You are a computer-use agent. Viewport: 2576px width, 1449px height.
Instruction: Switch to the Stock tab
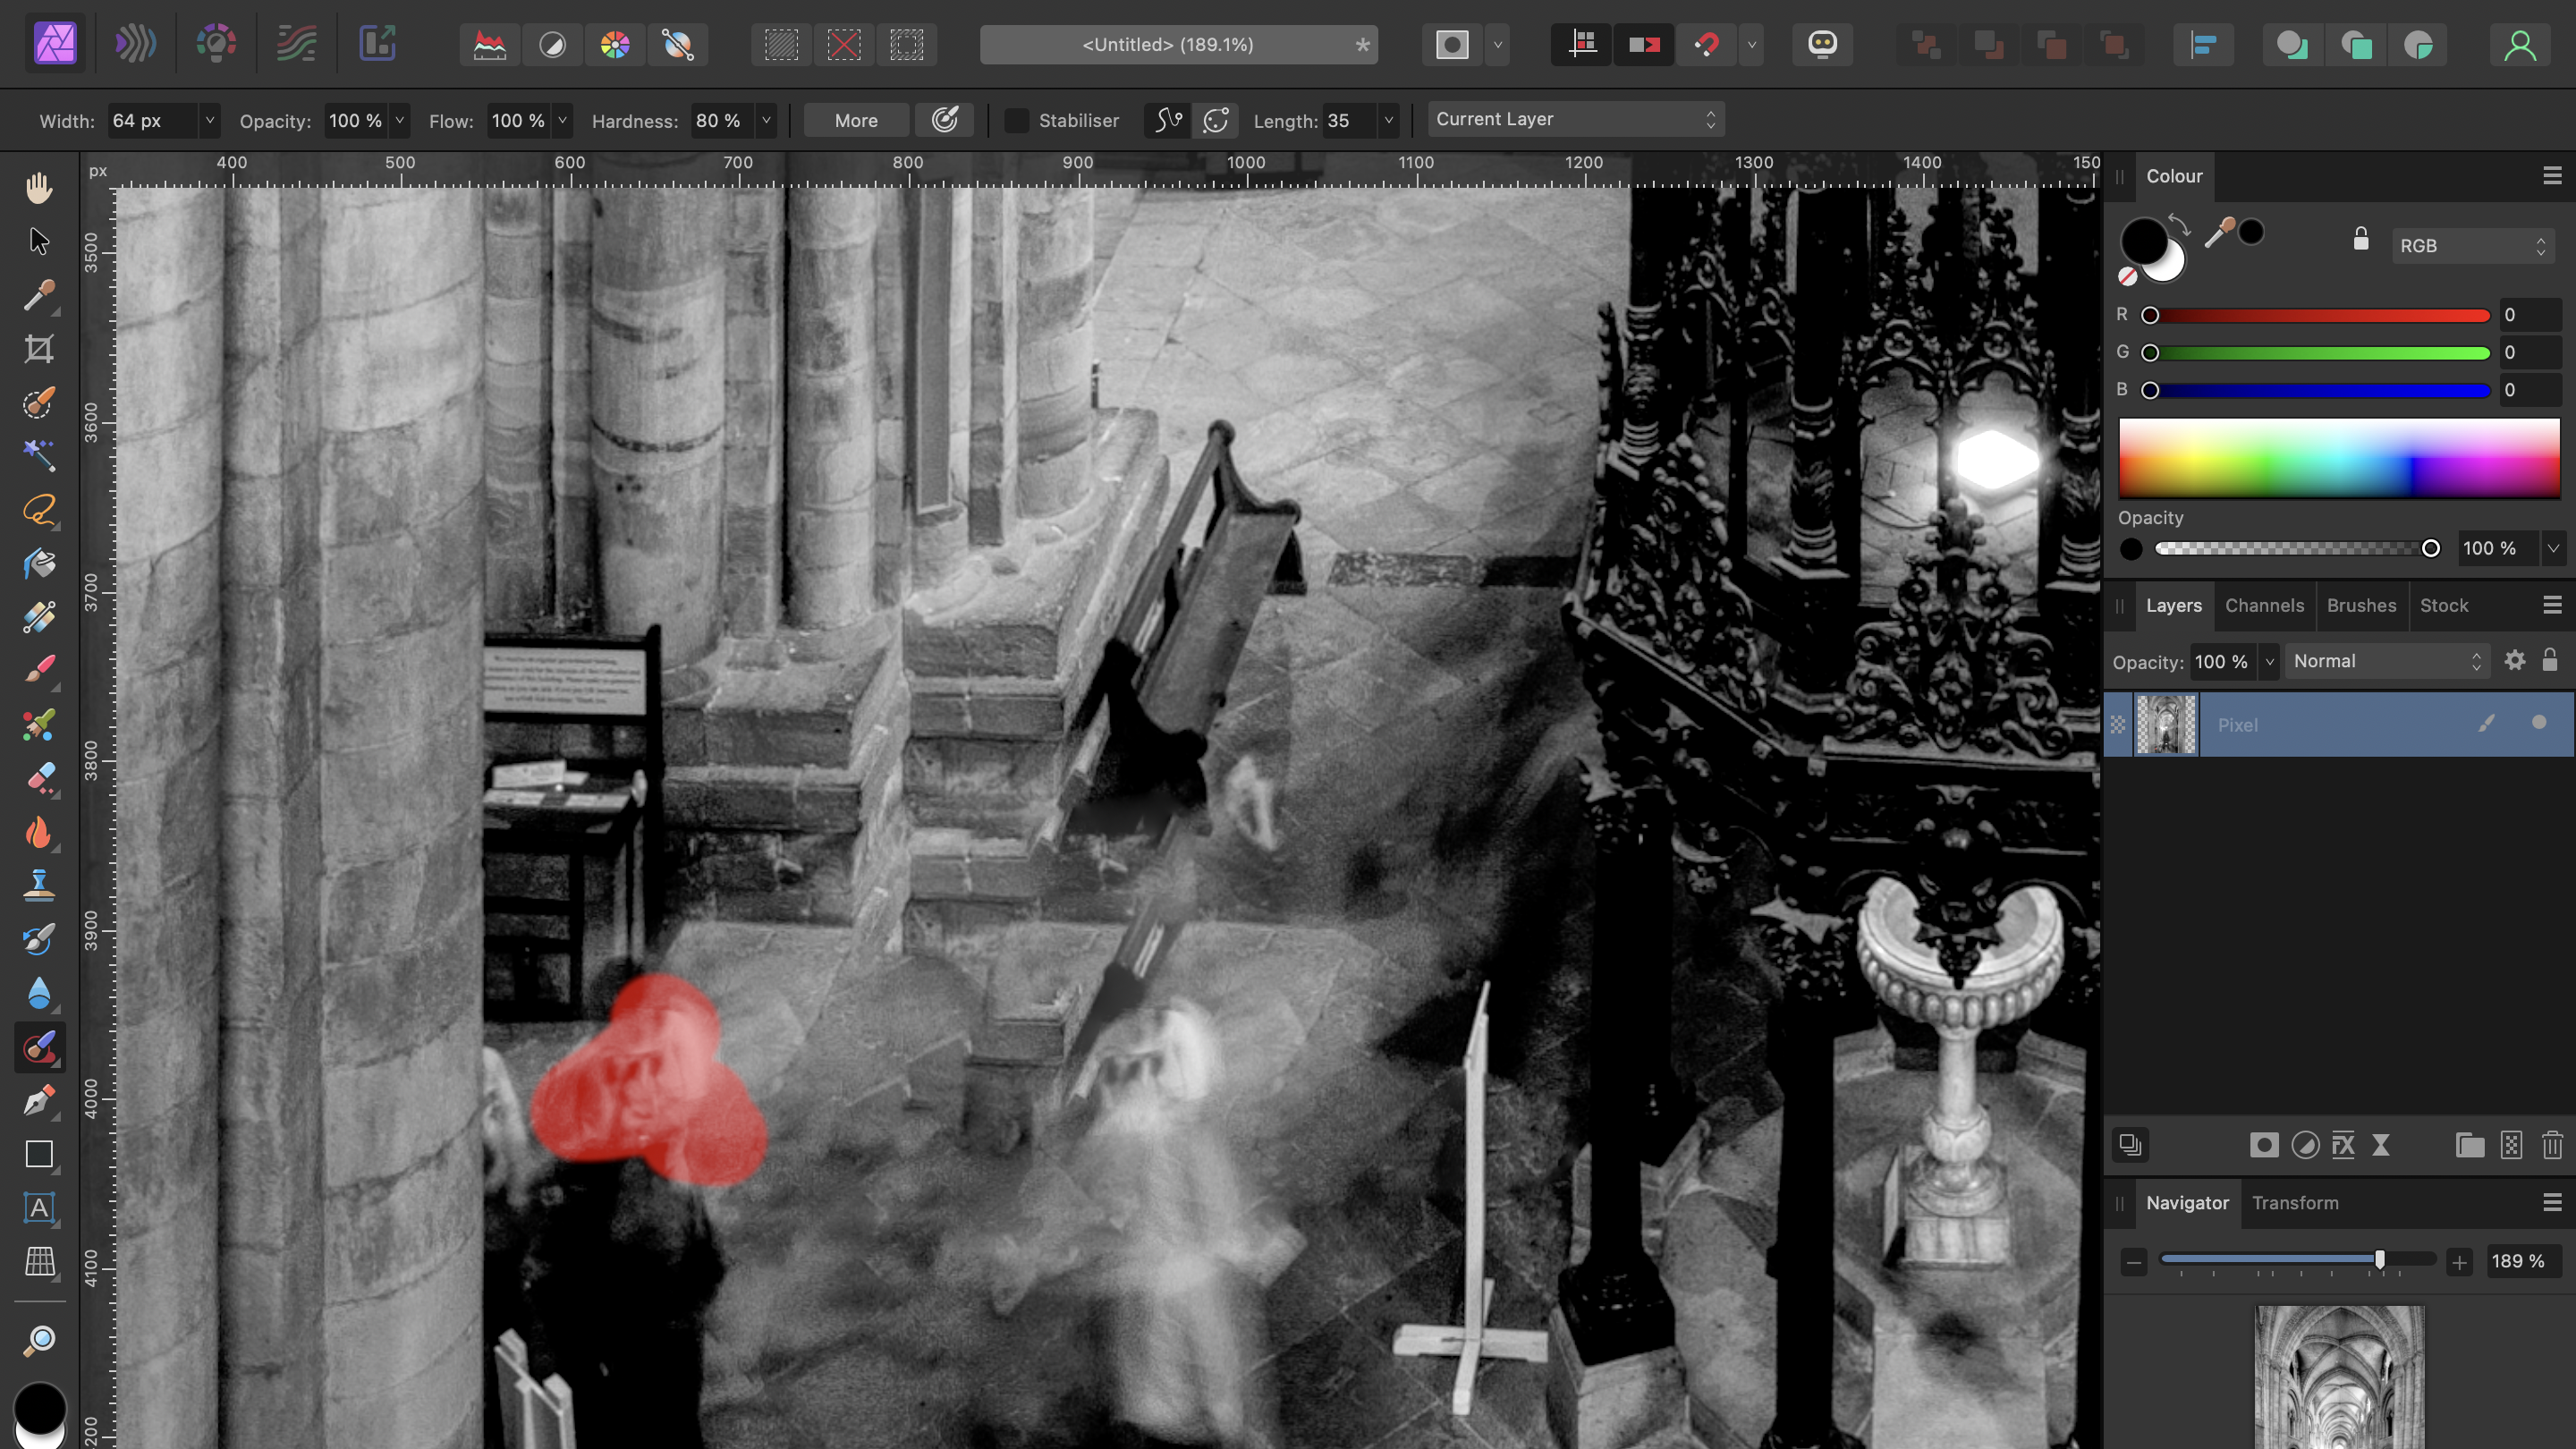coord(2444,606)
